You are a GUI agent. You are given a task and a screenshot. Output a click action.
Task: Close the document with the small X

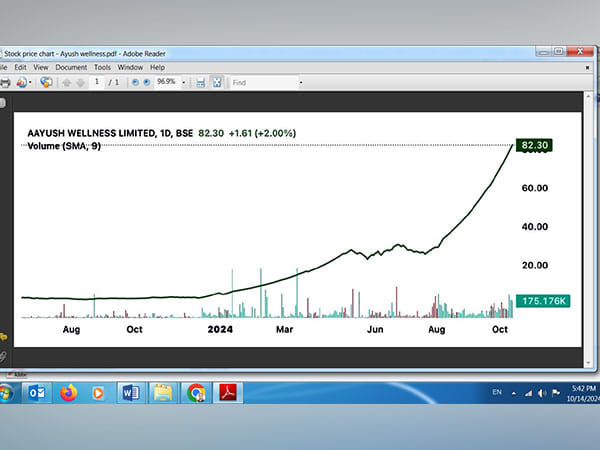point(587,67)
